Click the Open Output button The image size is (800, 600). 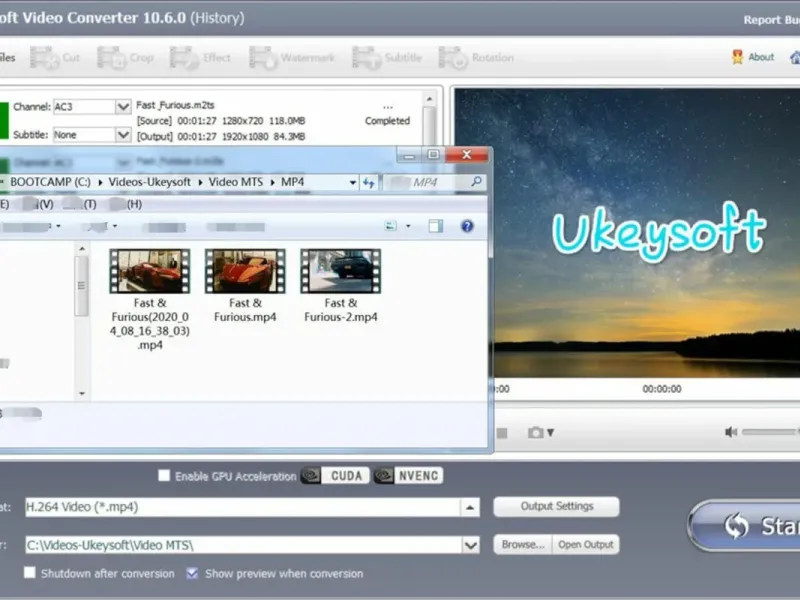click(x=586, y=544)
